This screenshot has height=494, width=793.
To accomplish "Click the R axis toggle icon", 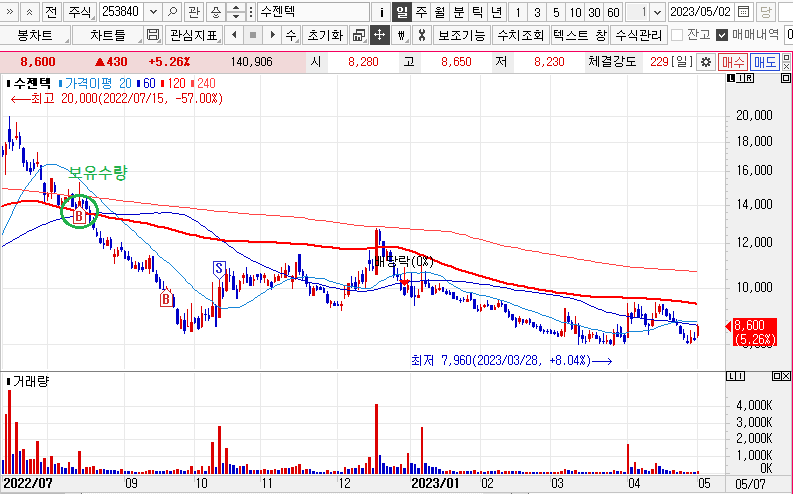I will coord(749,78).
